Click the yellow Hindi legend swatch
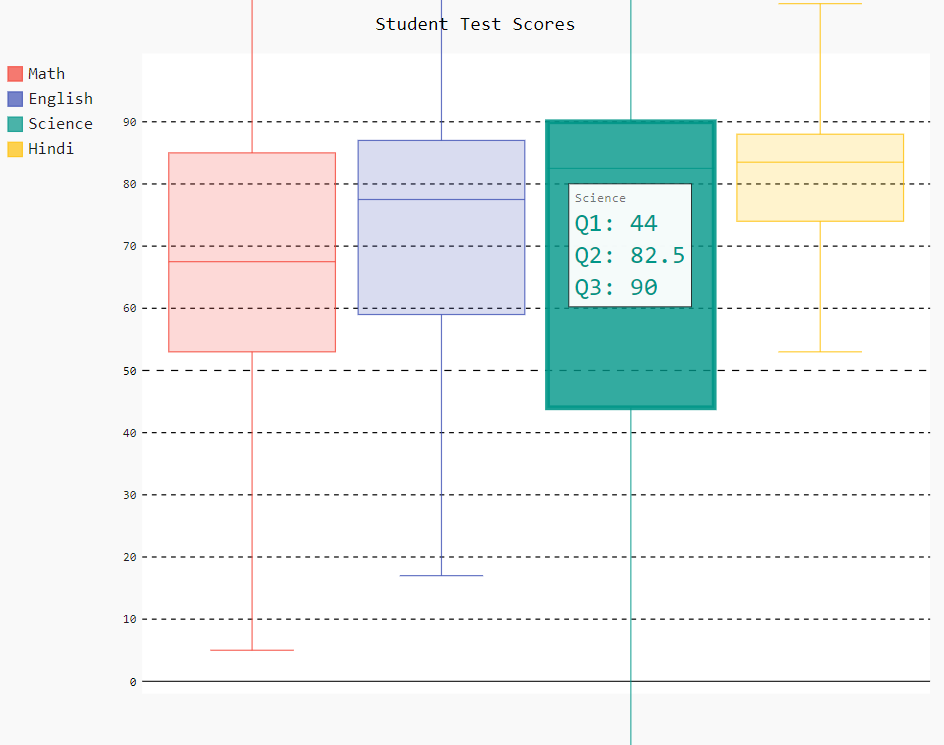Screen dimensions: 944x745 coord(15,149)
